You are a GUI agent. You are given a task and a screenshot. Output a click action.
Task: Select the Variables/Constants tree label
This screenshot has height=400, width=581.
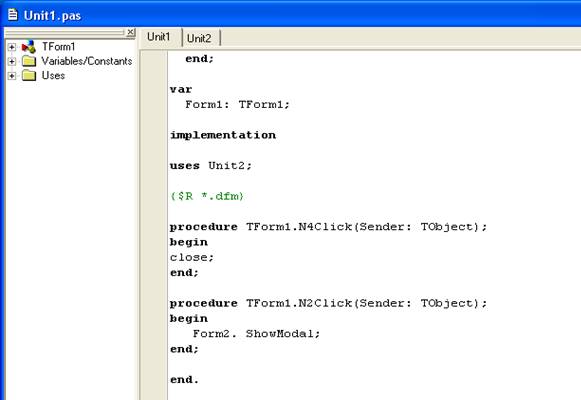[87, 61]
